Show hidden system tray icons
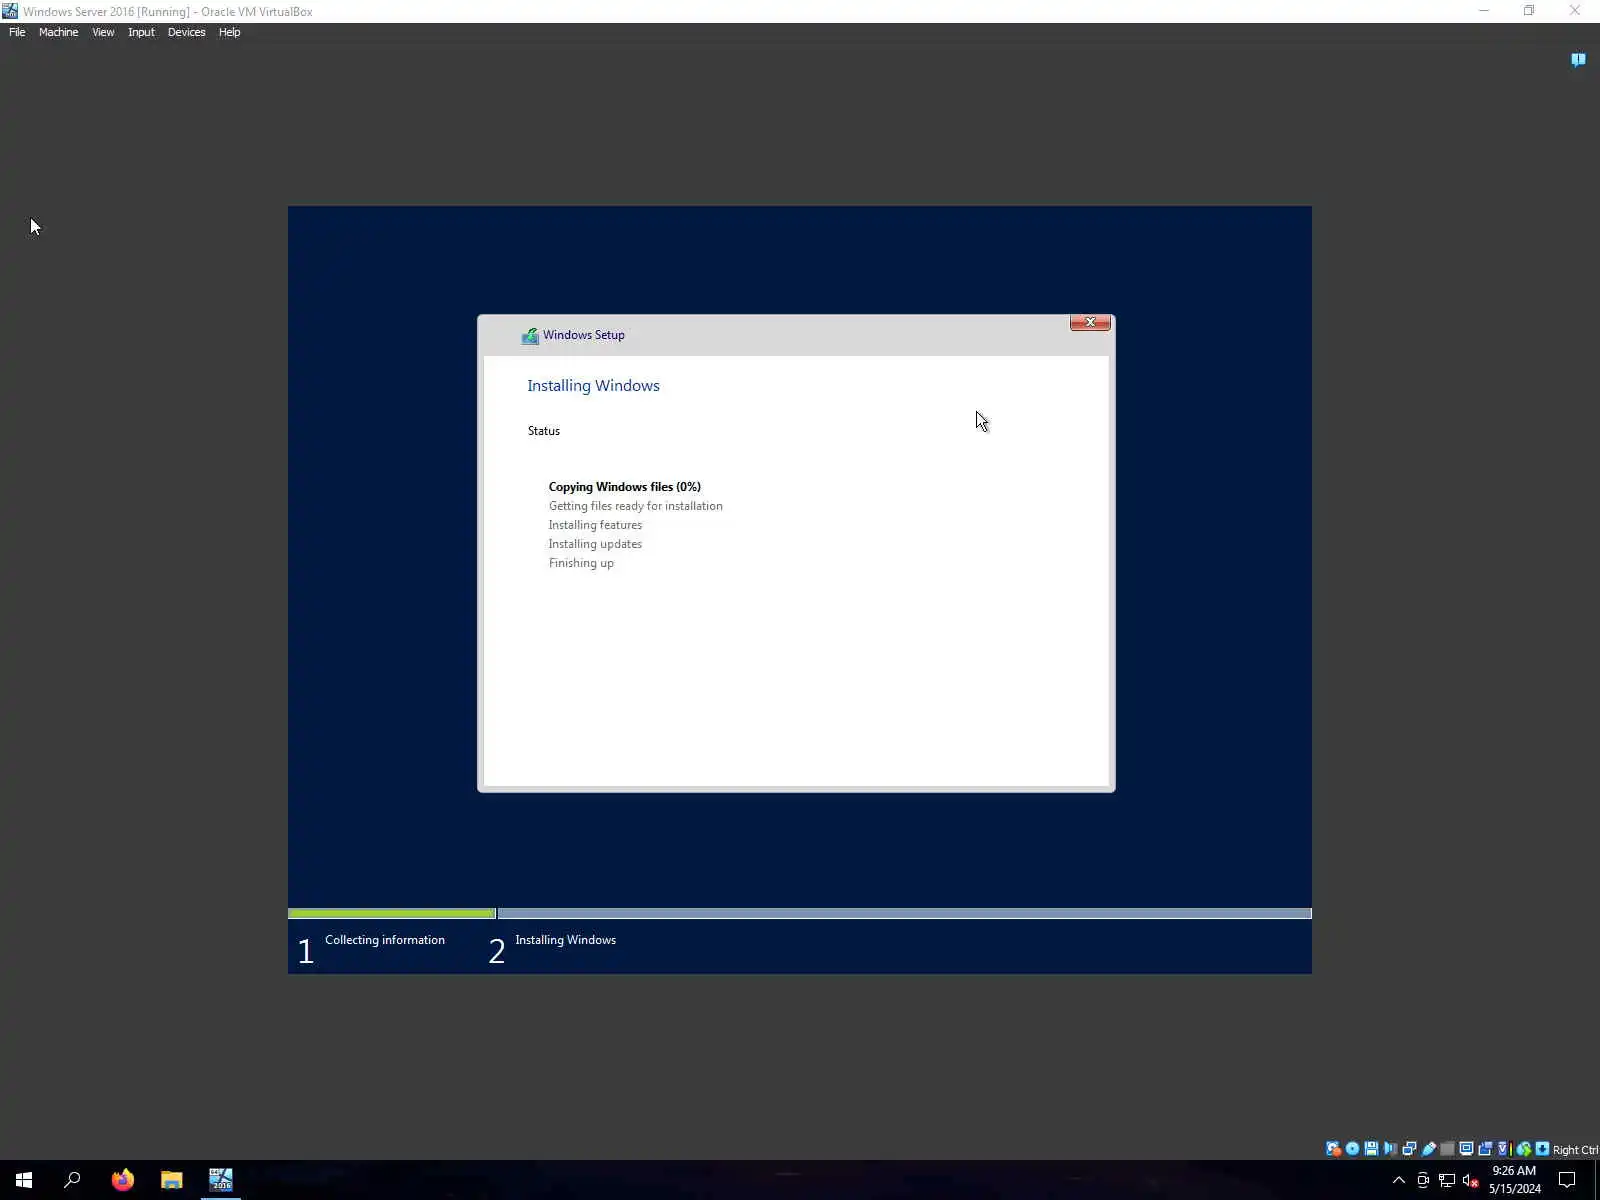The image size is (1600, 1200). (1399, 1180)
